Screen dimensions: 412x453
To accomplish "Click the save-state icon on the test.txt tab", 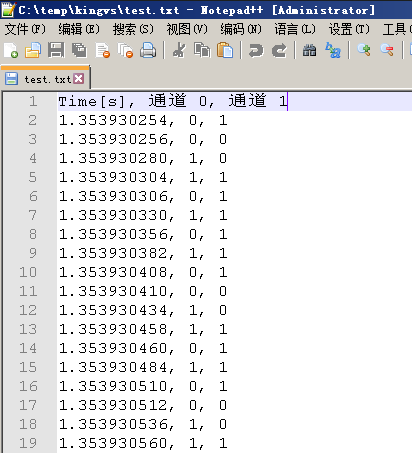I will click(11, 79).
